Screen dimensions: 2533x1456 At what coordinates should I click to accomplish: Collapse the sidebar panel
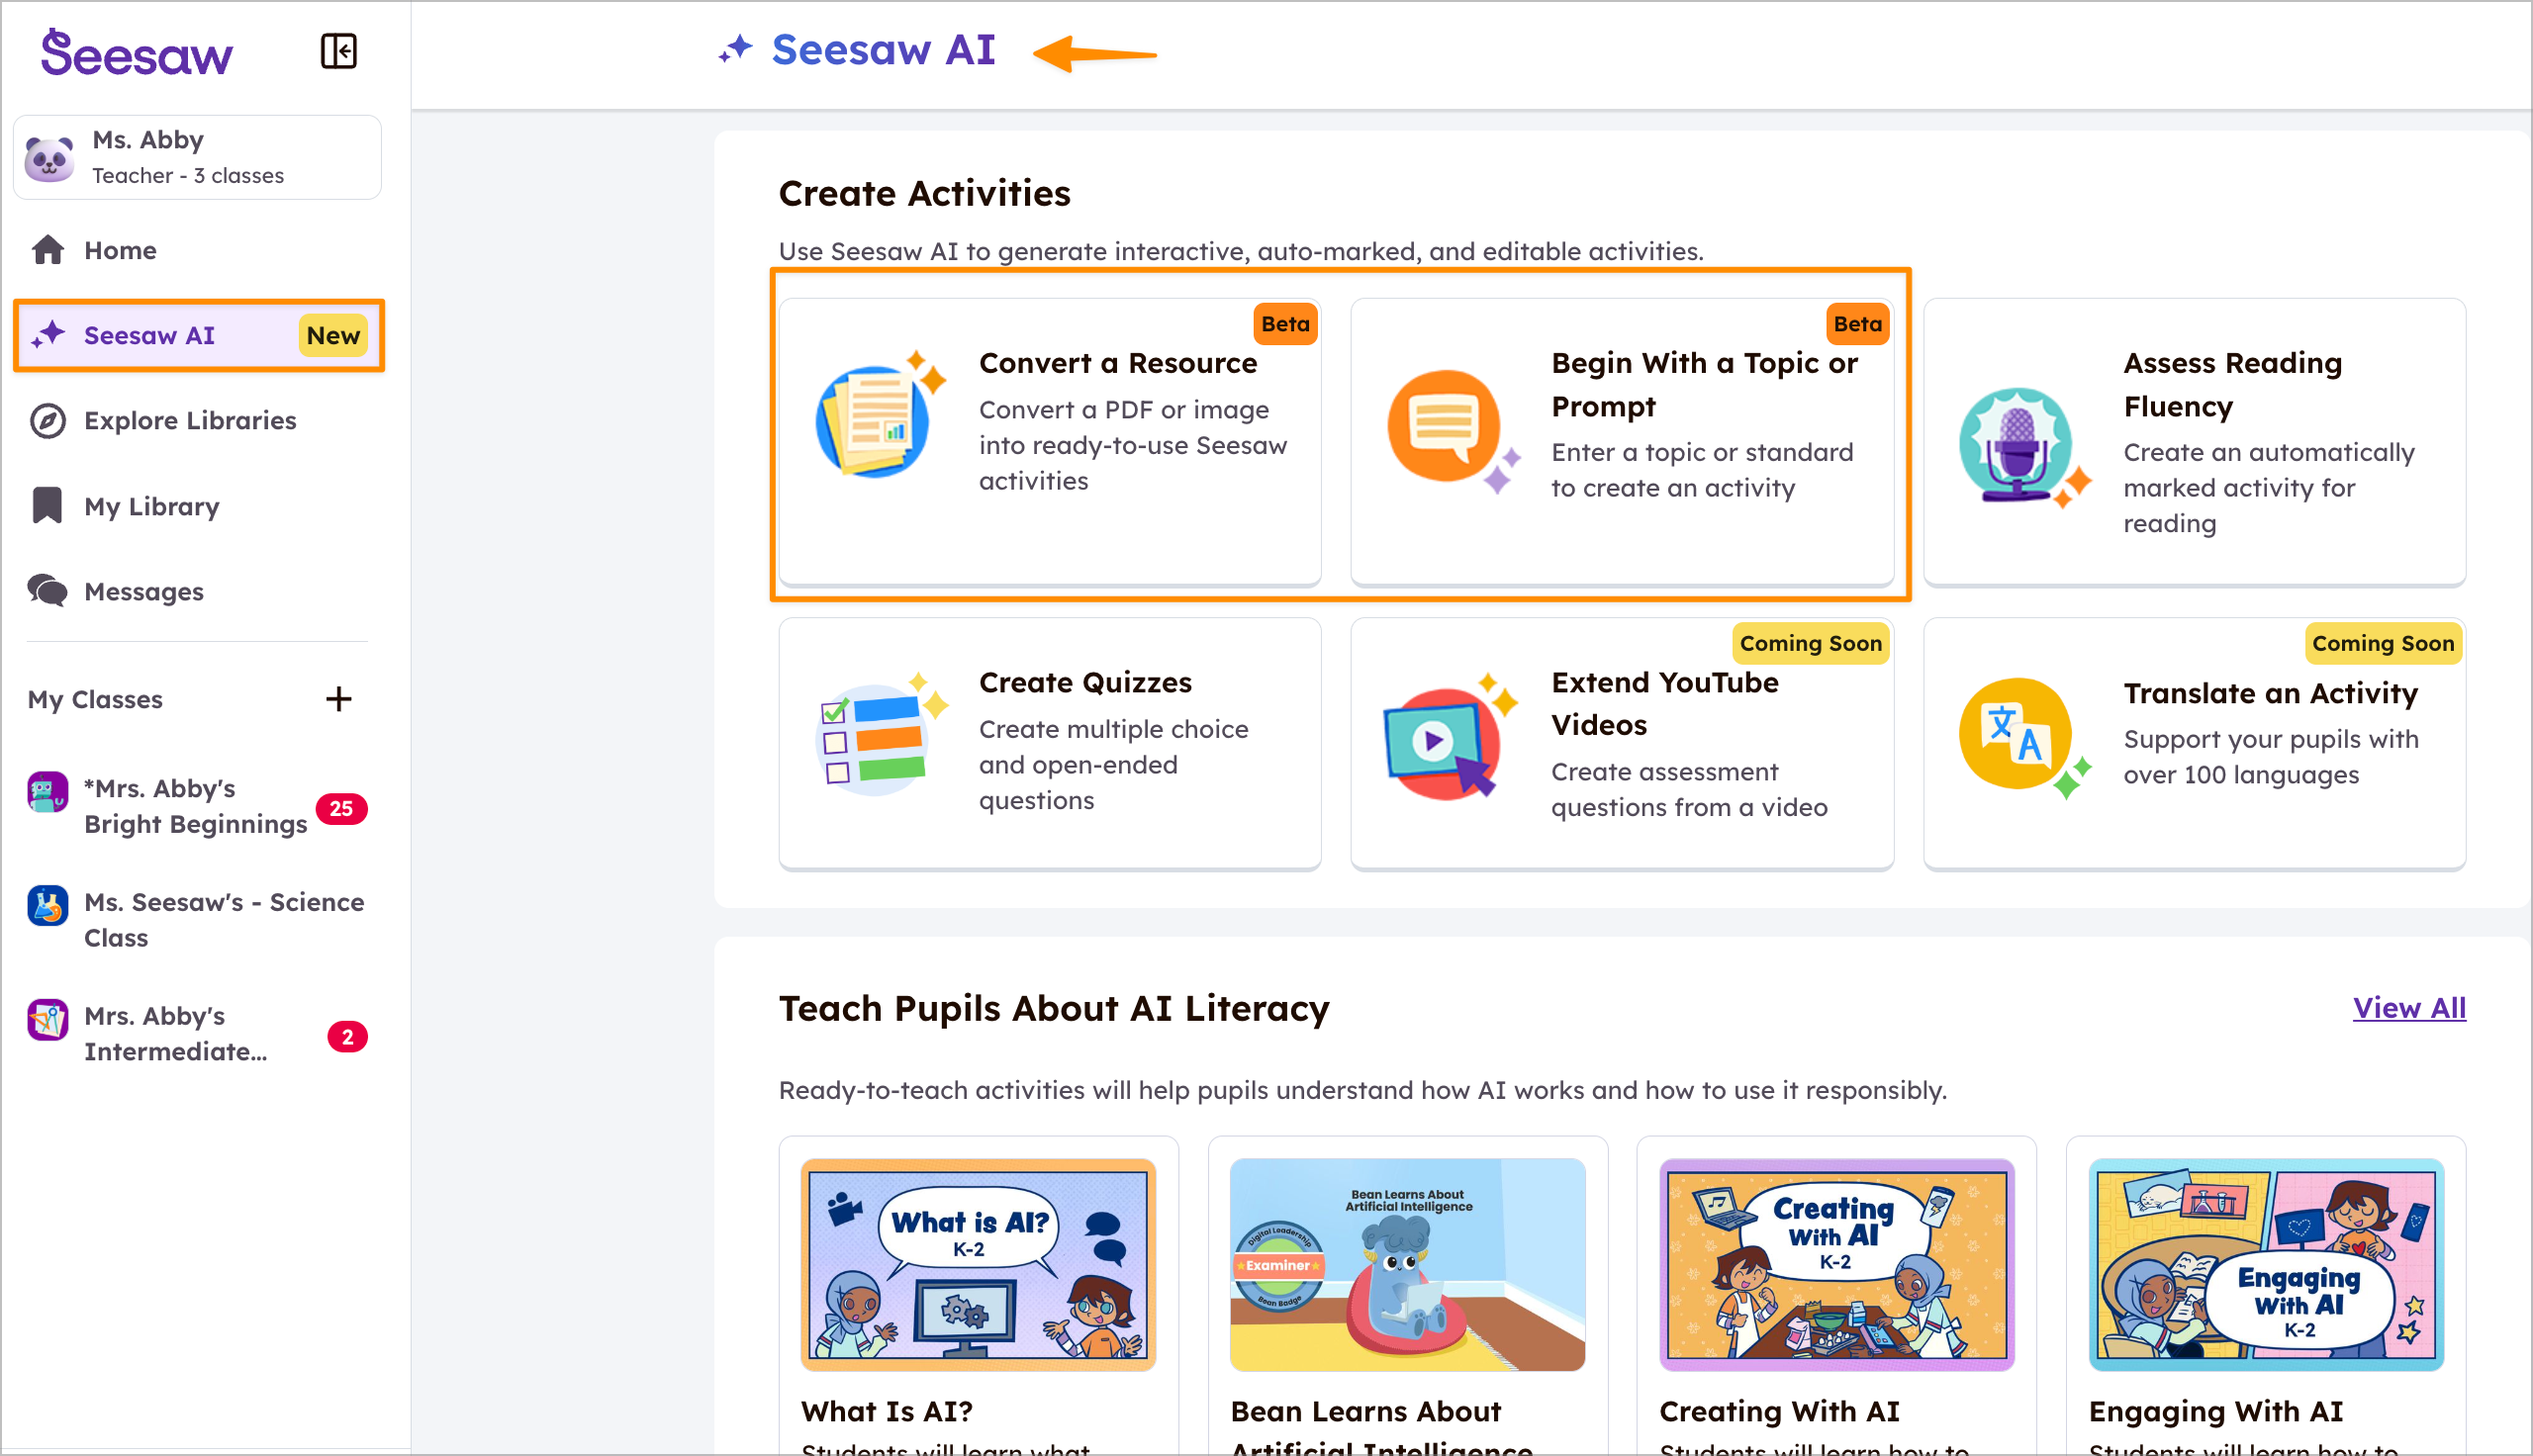tap(339, 50)
